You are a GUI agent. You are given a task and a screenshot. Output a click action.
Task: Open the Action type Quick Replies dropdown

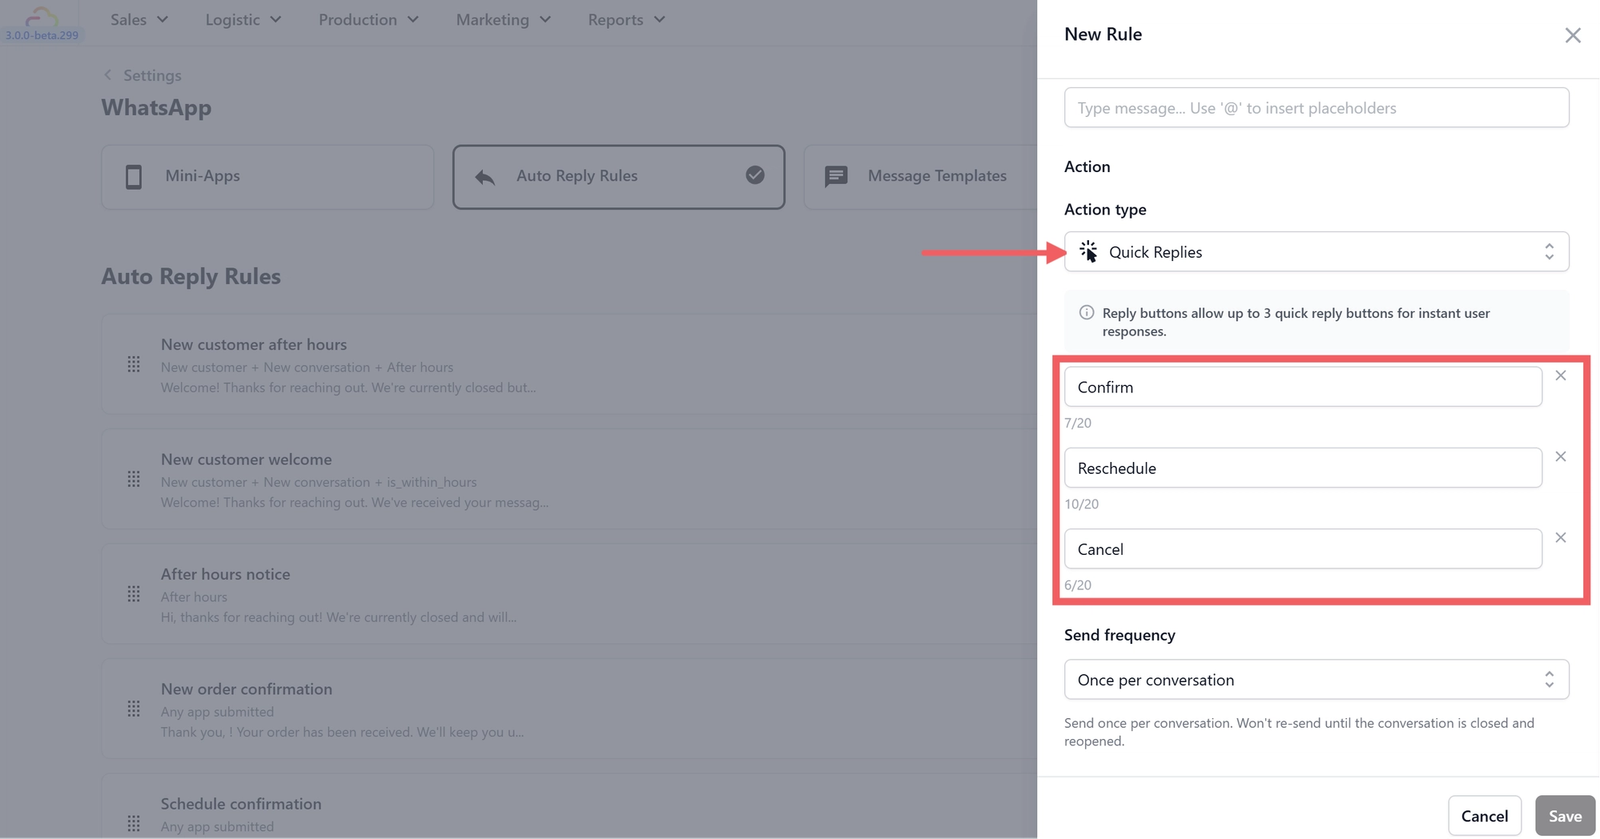[1316, 252]
